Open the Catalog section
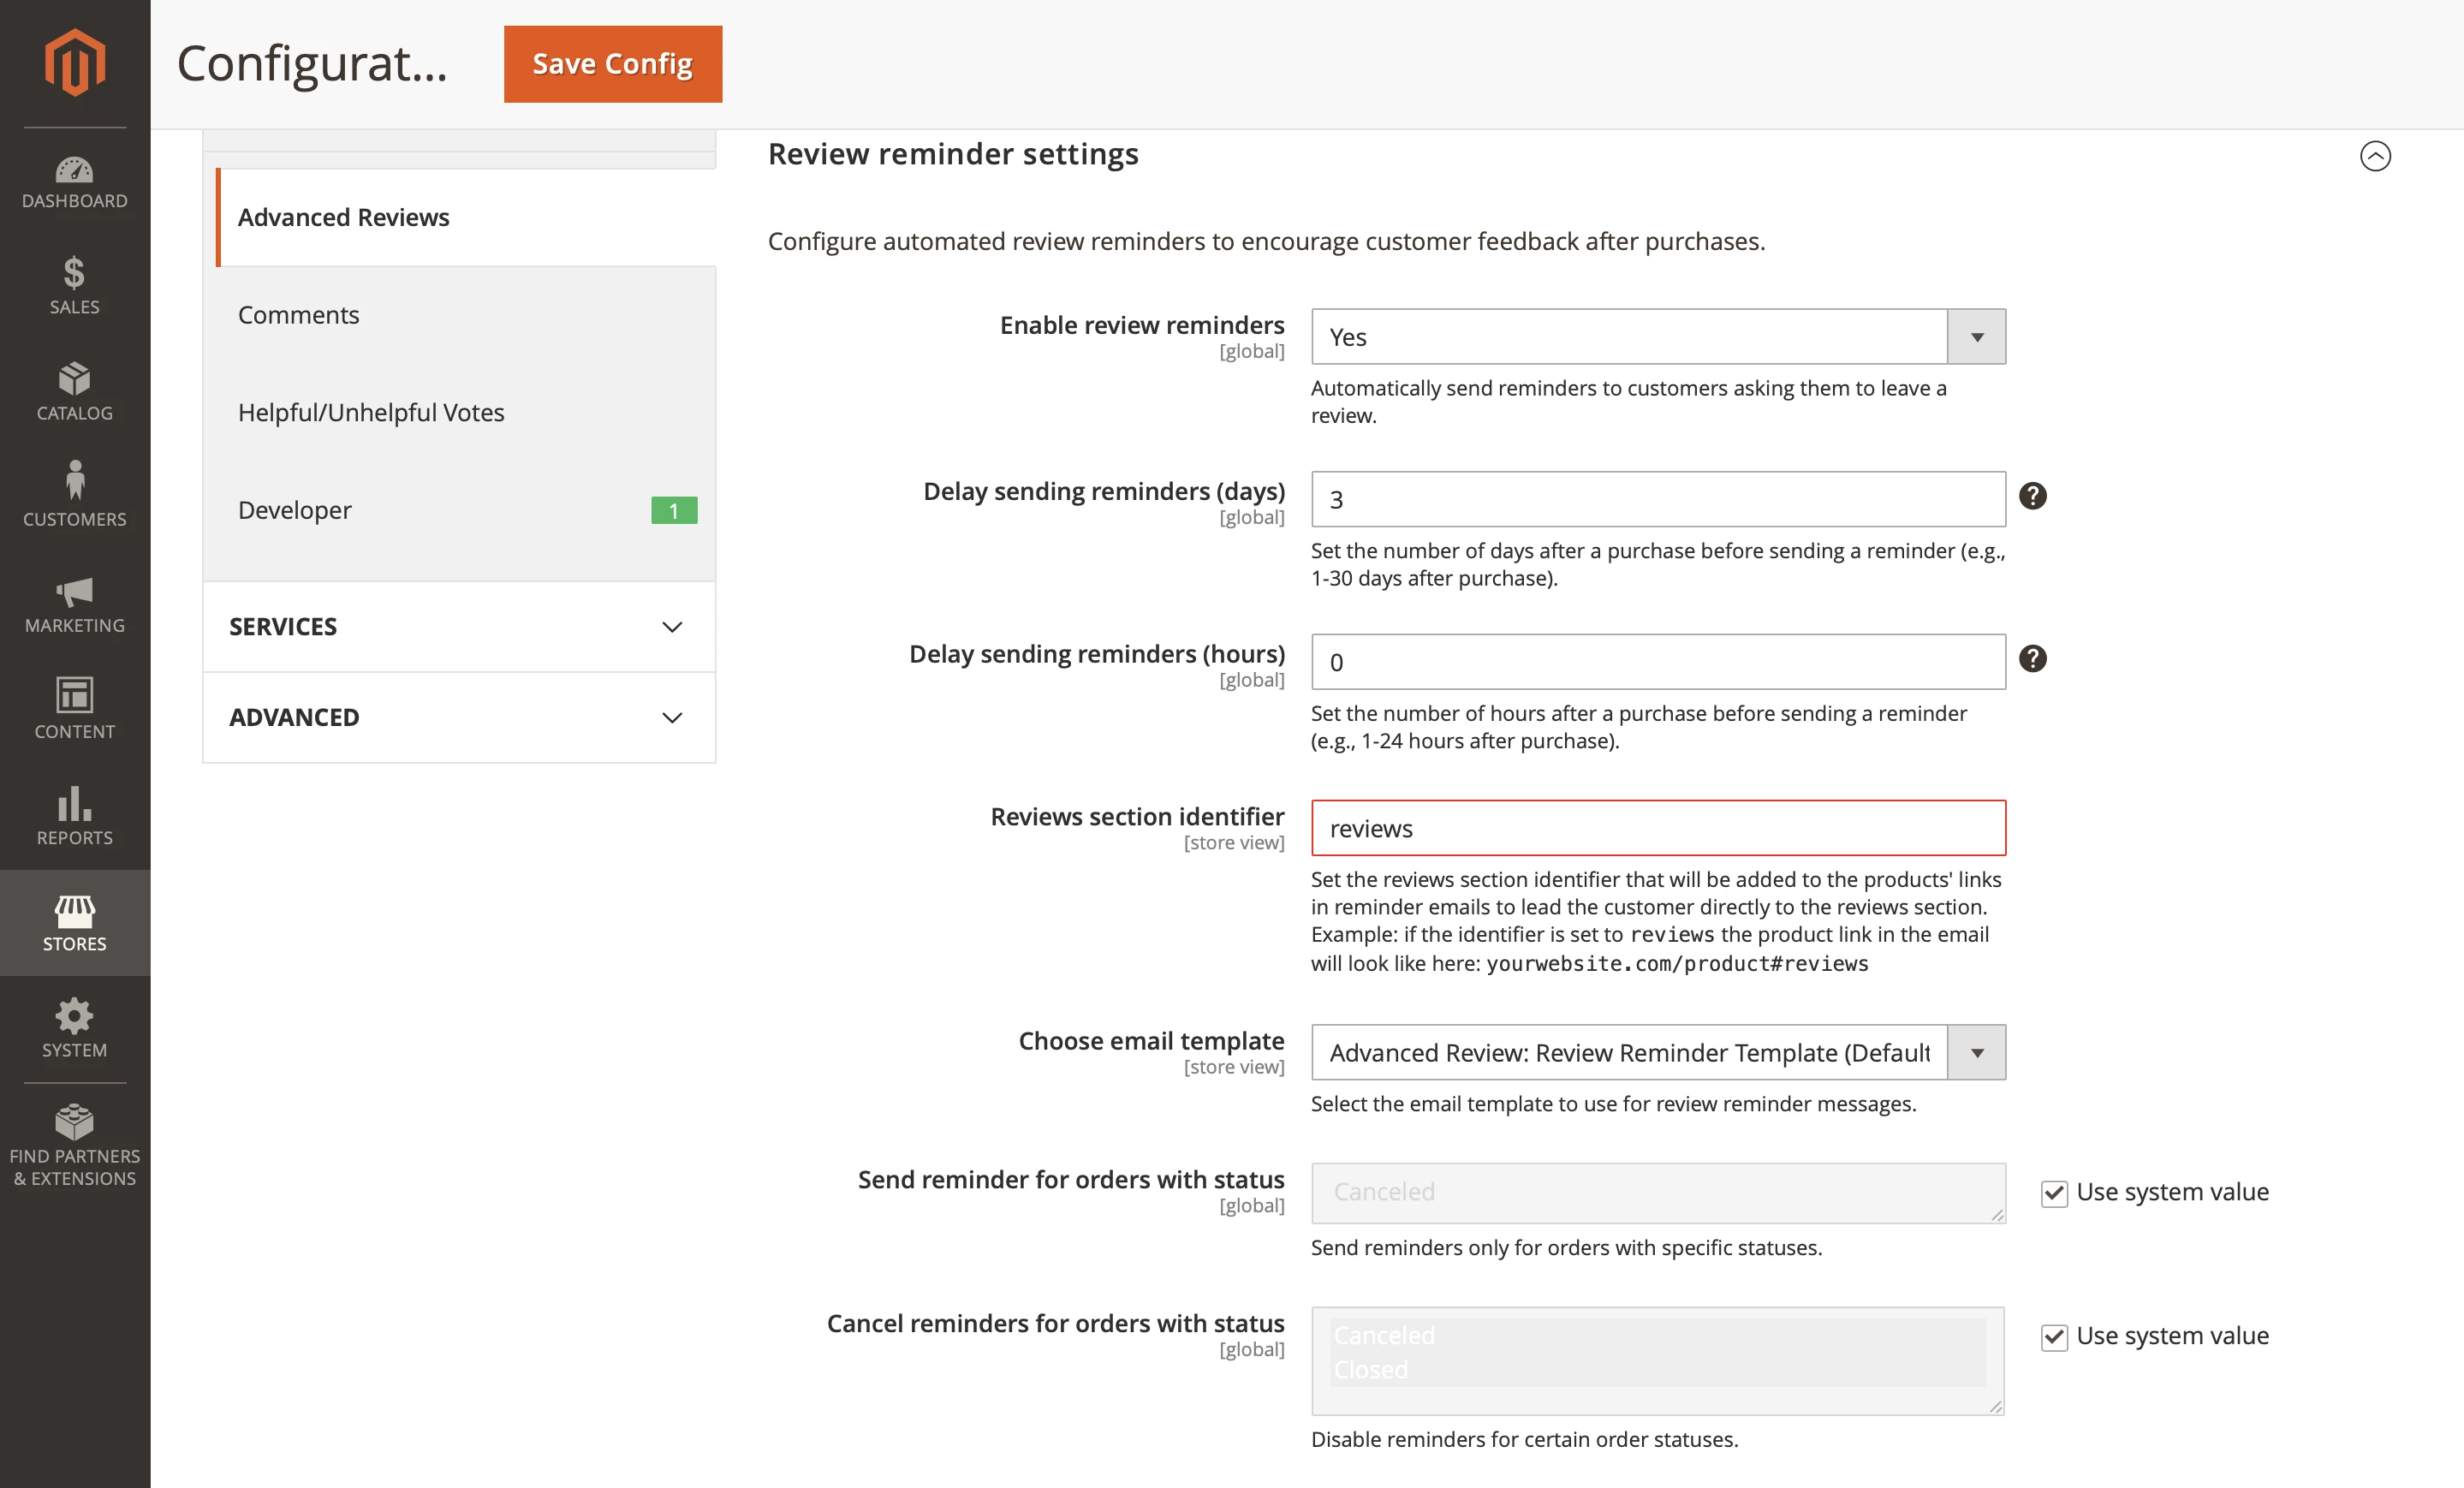 75,395
